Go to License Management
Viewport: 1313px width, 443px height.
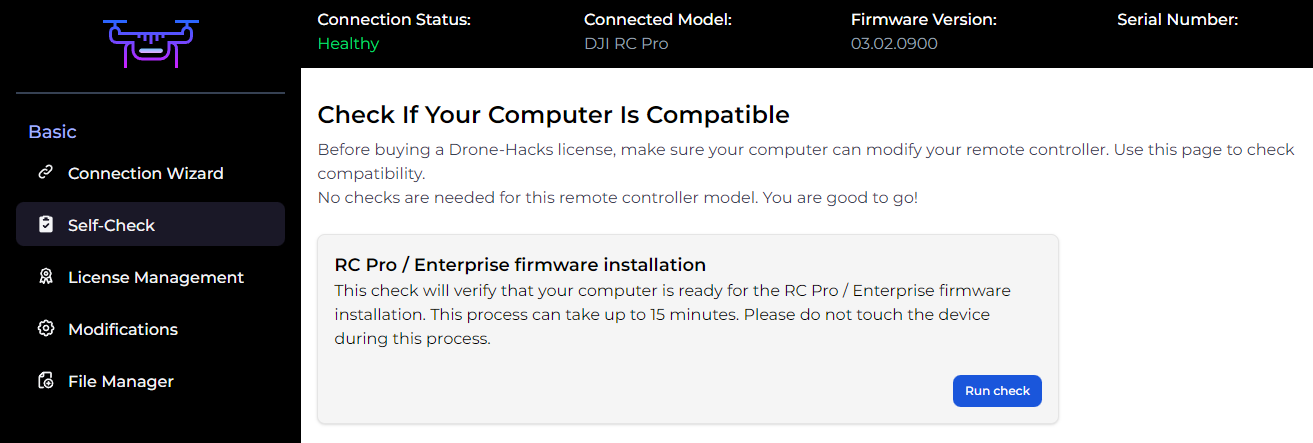pyautogui.click(x=155, y=277)
